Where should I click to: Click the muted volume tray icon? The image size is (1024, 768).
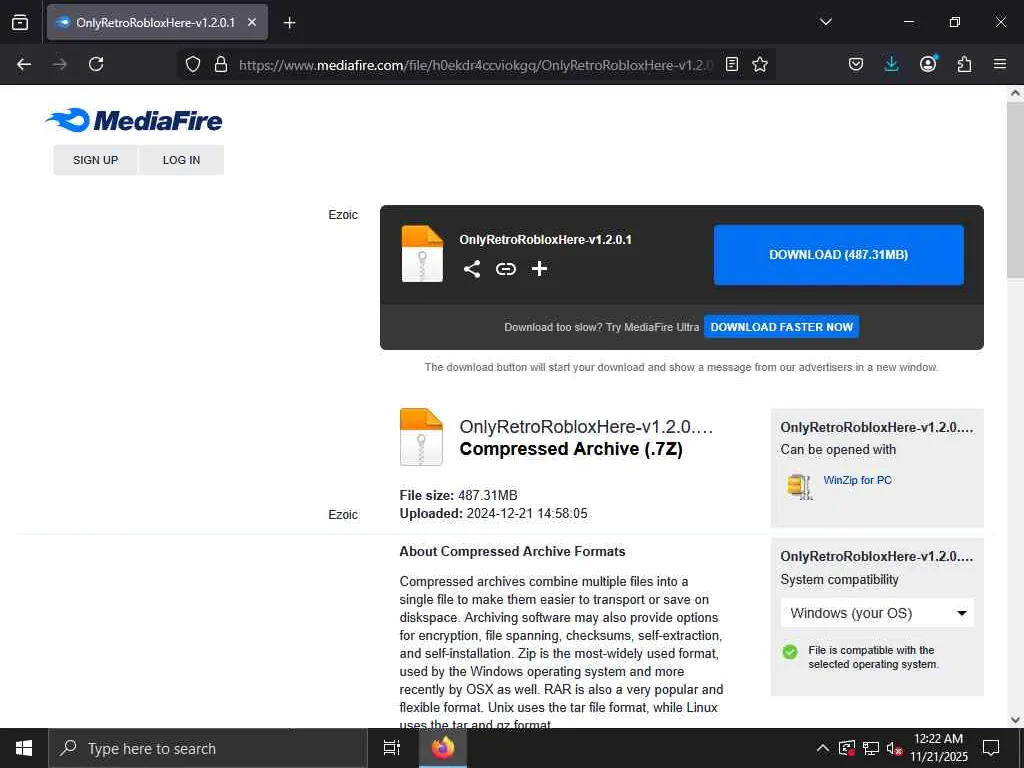(894, 748)
